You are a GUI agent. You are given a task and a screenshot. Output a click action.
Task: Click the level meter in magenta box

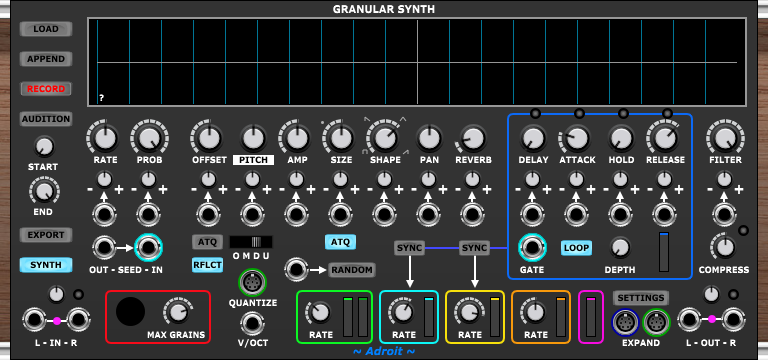tap(591, 316)
